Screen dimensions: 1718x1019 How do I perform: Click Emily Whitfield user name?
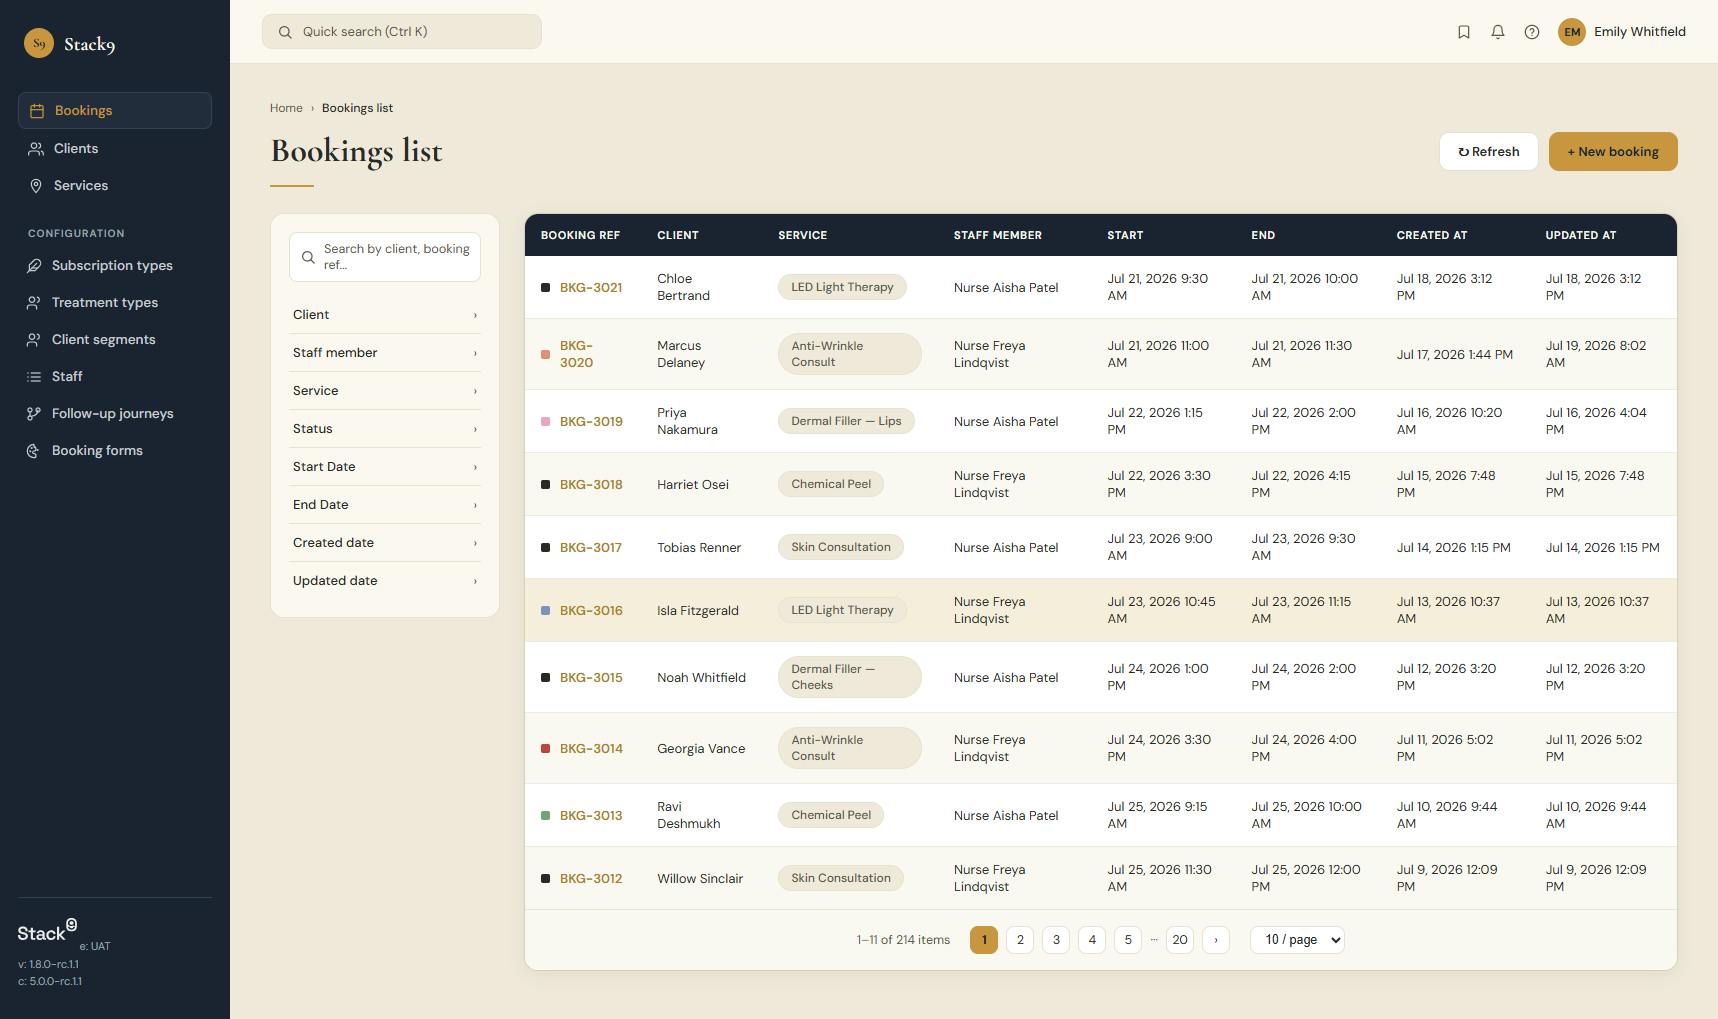[1640, 32]
